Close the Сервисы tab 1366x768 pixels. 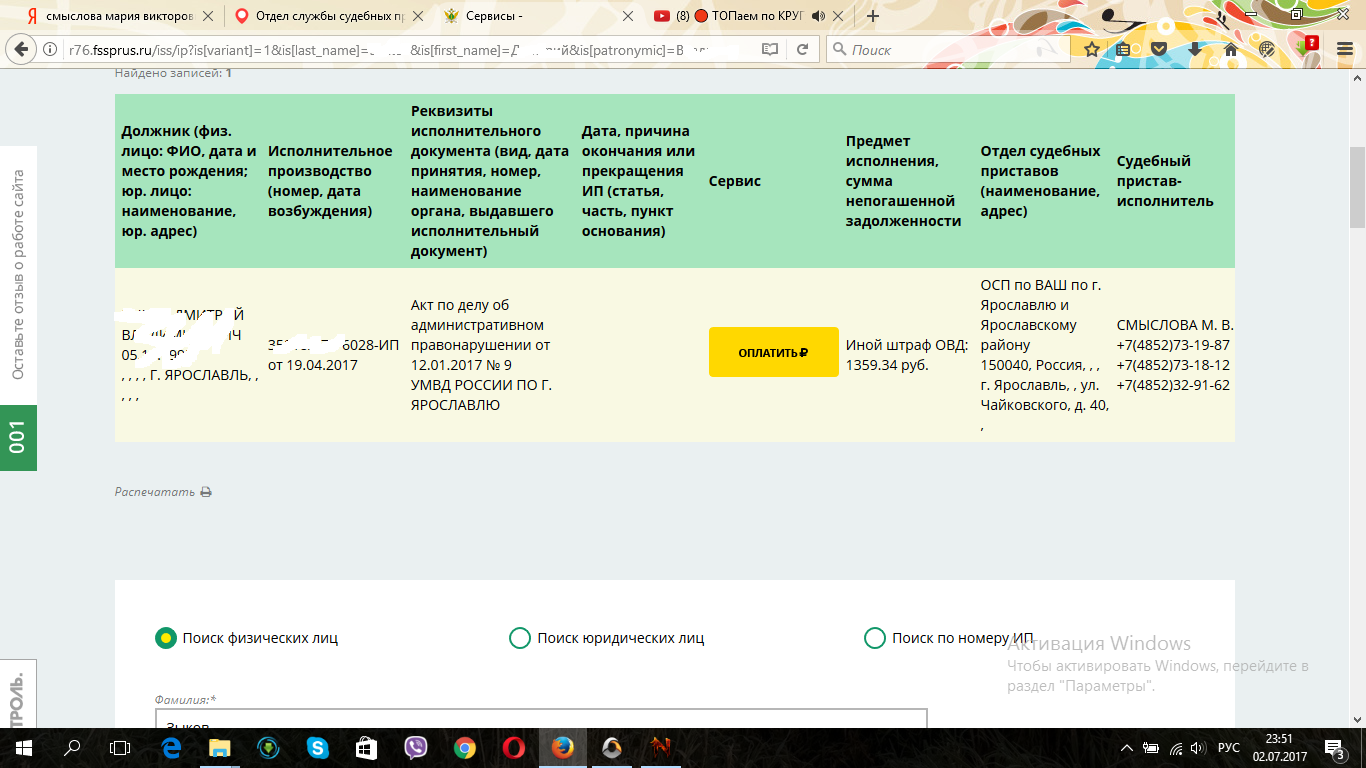coord(627,16)
